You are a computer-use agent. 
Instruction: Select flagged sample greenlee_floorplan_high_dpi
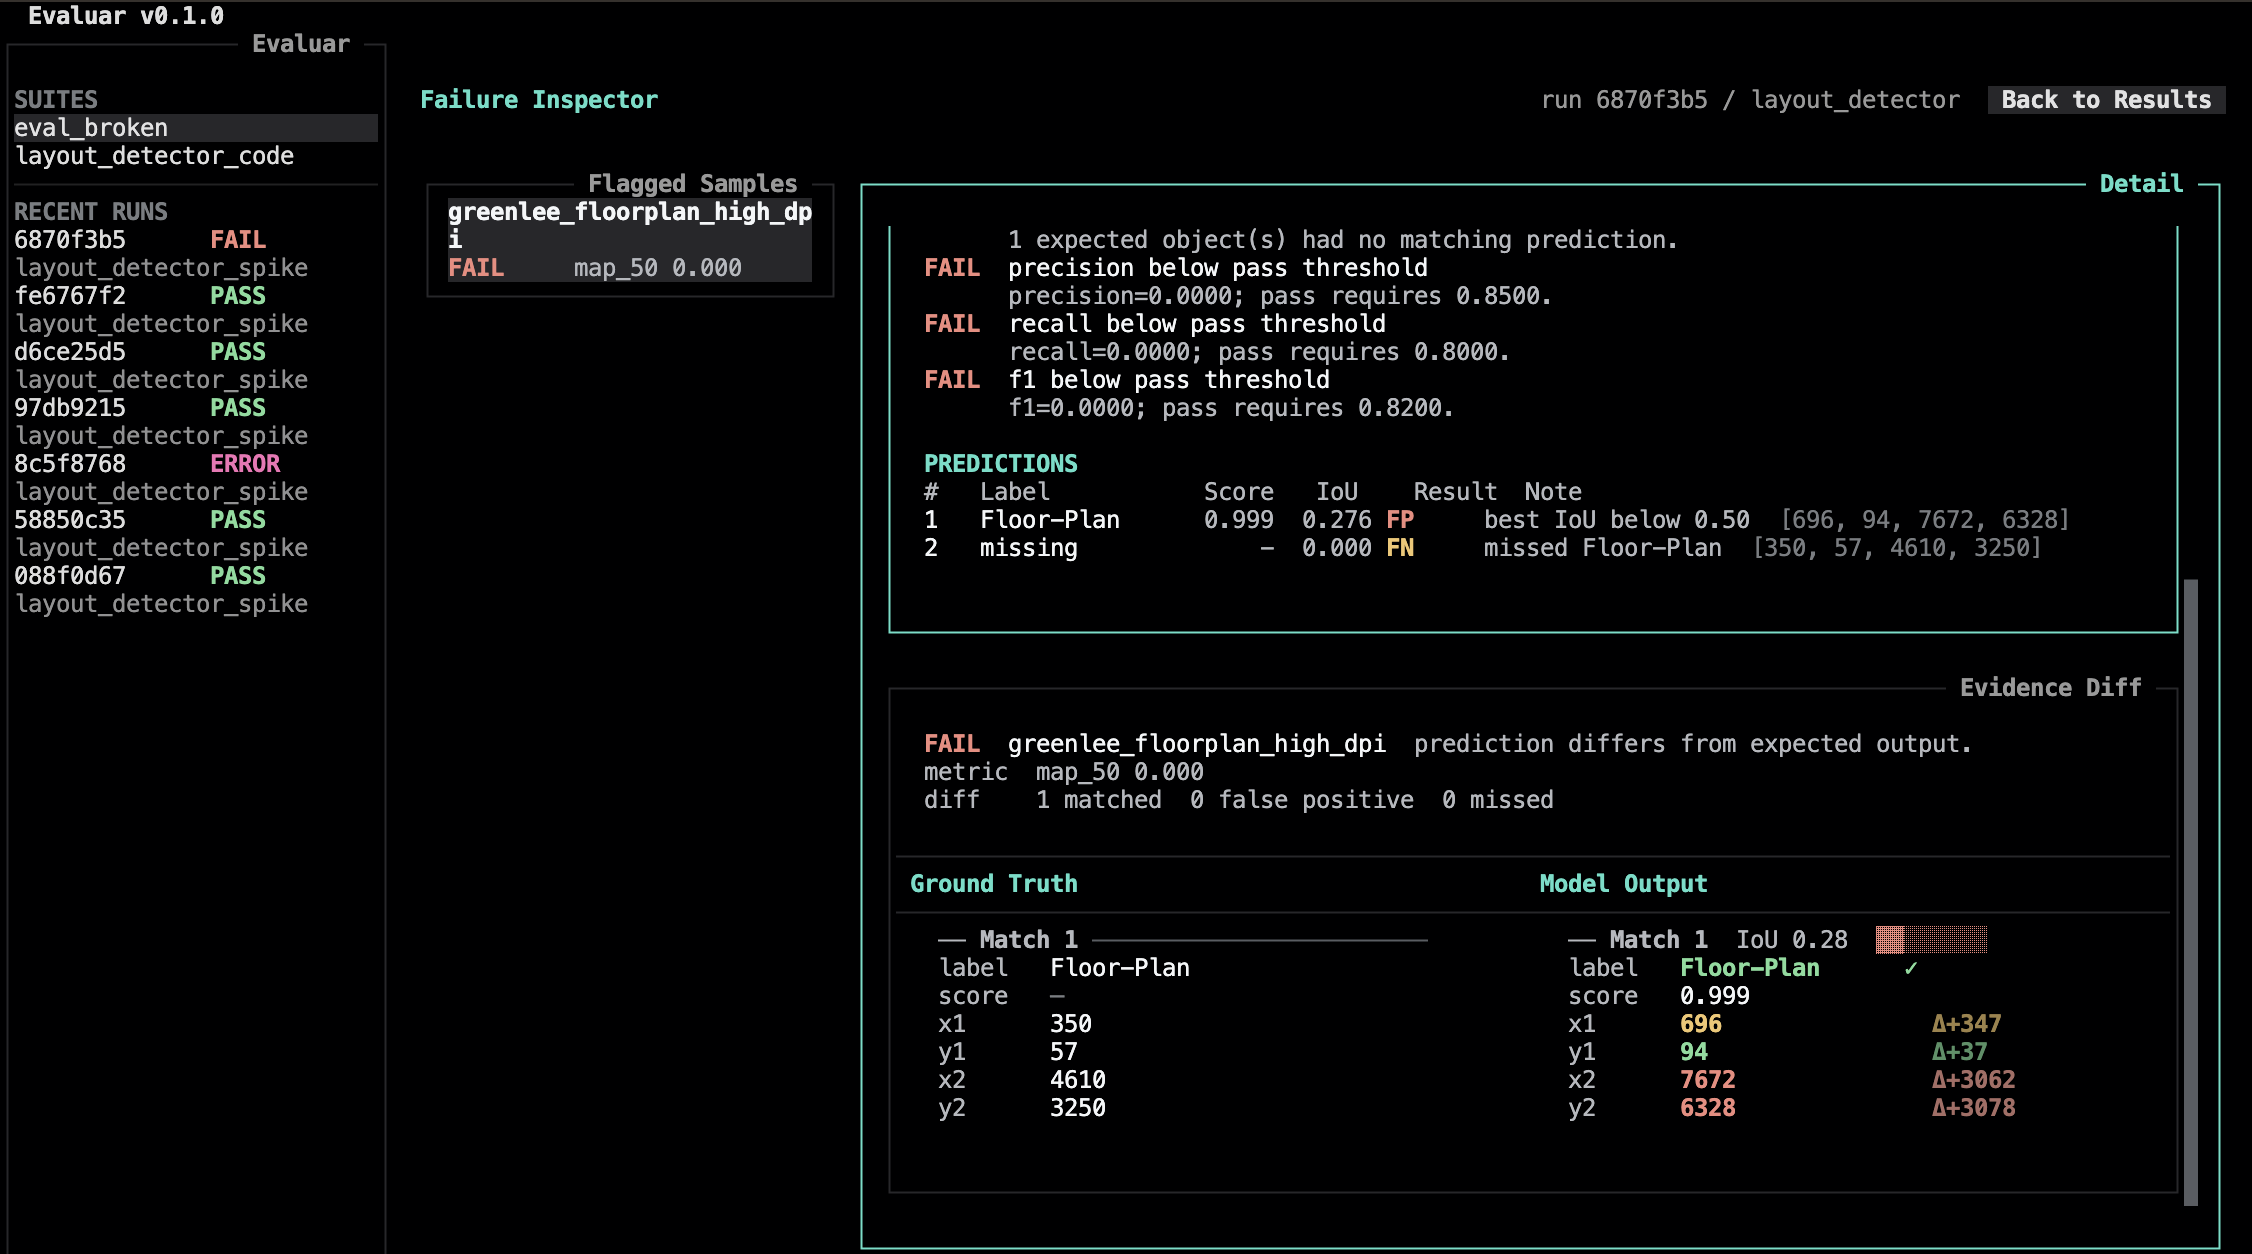tap(630, 240)
